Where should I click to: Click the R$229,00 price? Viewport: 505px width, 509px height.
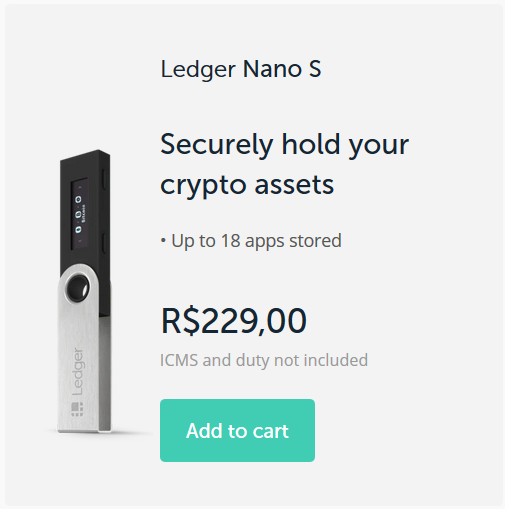[234, 321]
